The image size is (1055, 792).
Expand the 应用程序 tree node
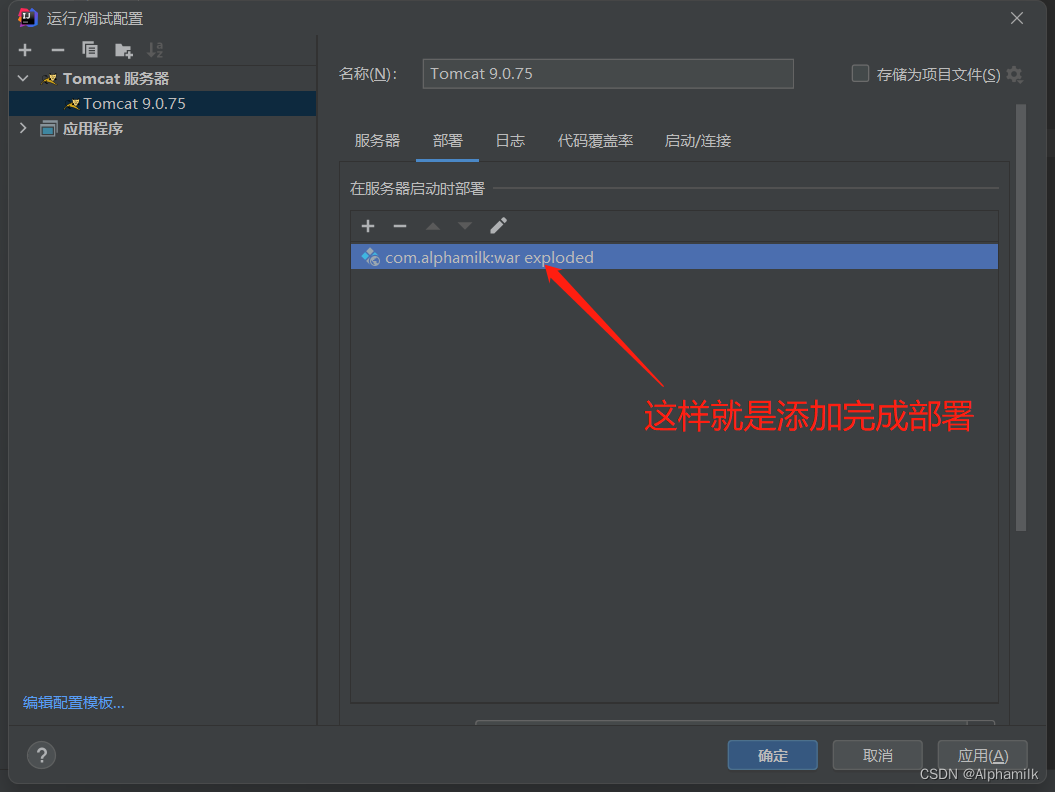[23, 128]
